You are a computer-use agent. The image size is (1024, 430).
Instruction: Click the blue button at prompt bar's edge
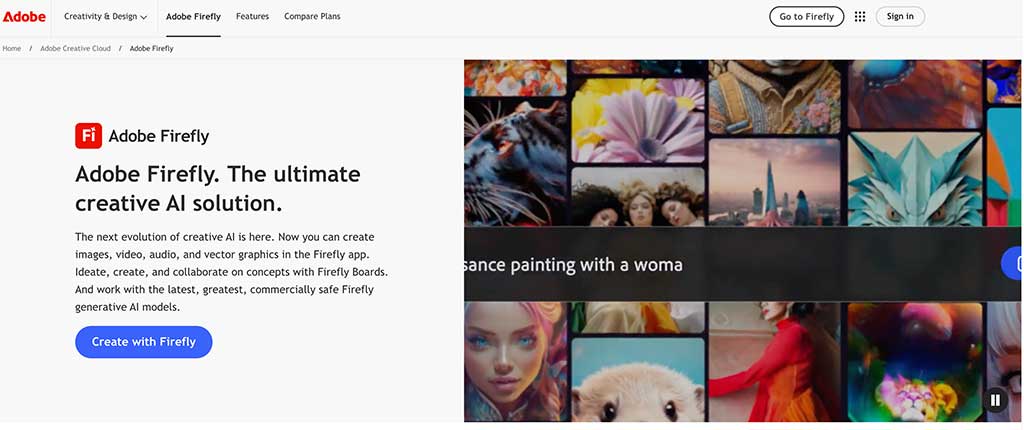tap(1012, 264)
